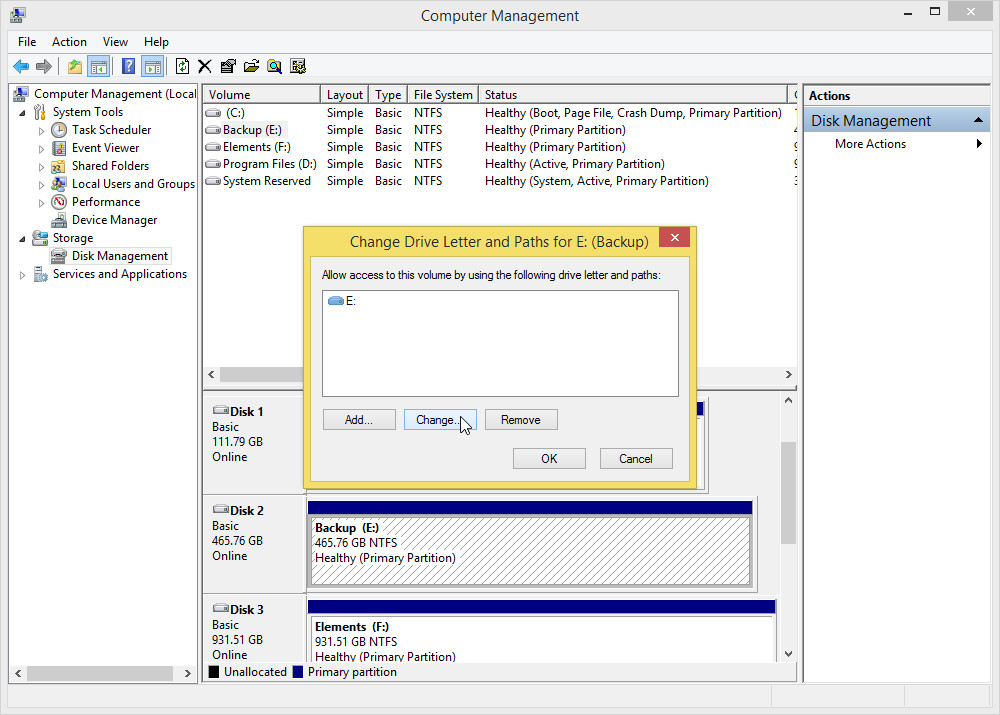Collapse the System Tools tree node

22,113
